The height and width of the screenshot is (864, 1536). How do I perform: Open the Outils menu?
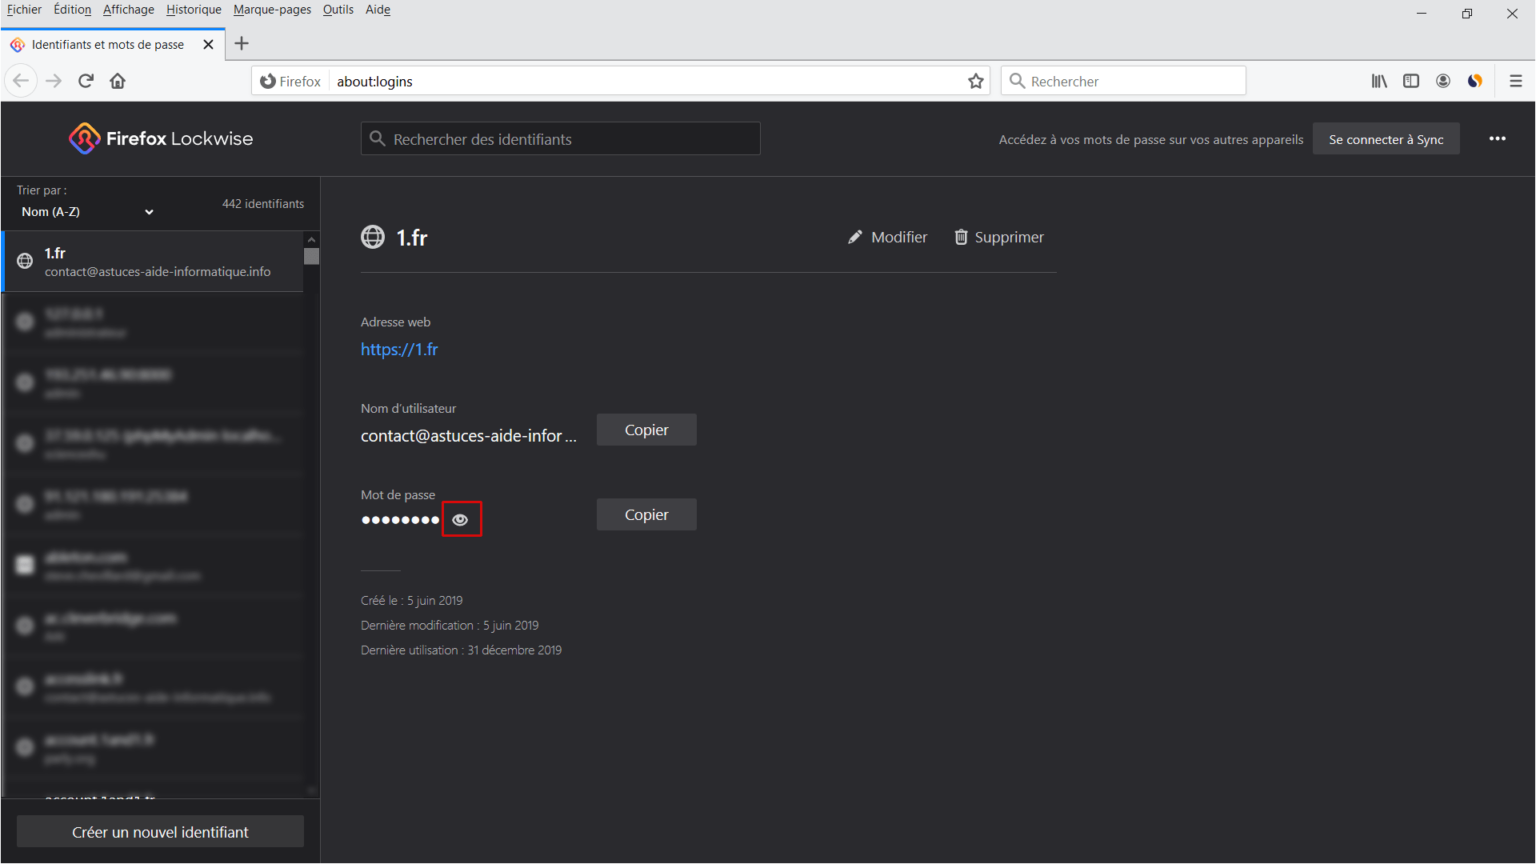[x=338, y=10]
